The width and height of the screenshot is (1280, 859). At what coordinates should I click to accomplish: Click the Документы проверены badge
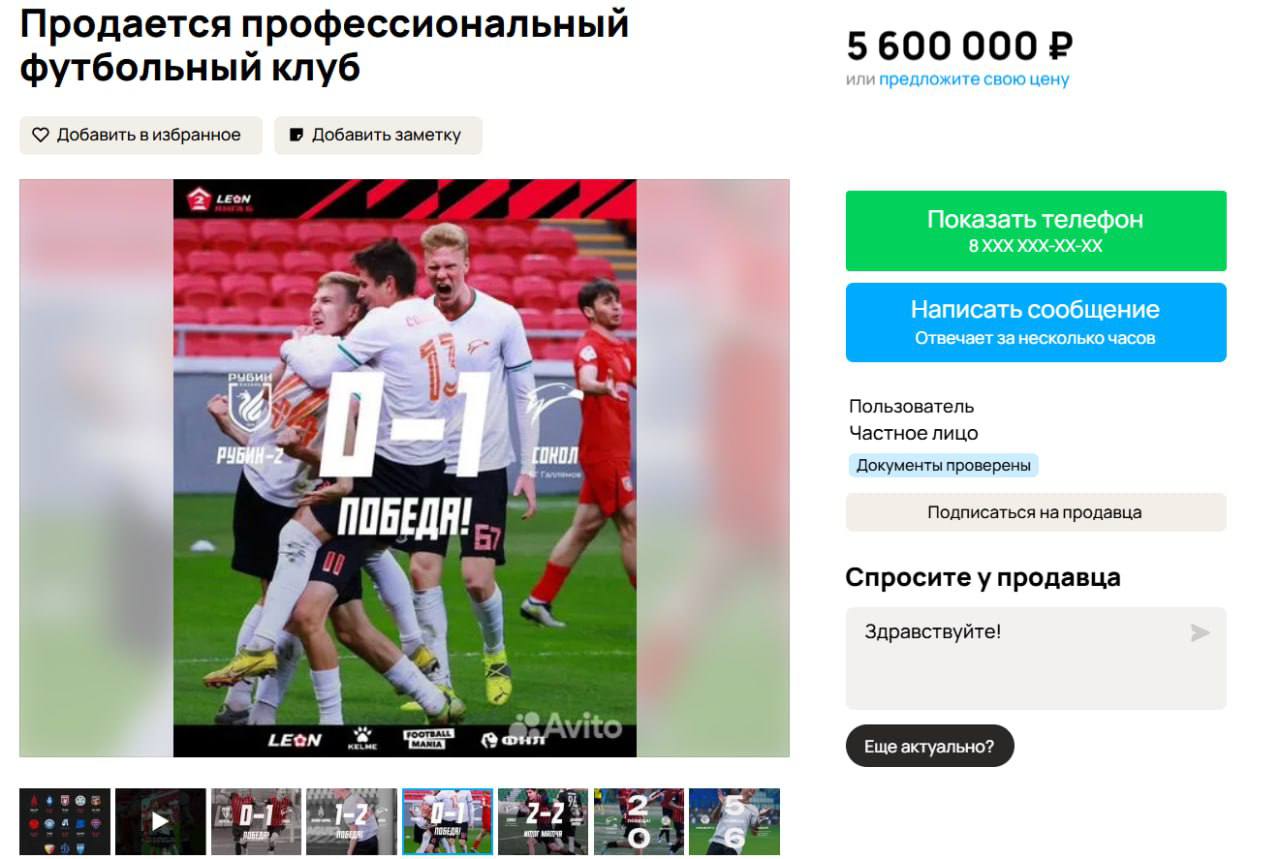point(943,465)
